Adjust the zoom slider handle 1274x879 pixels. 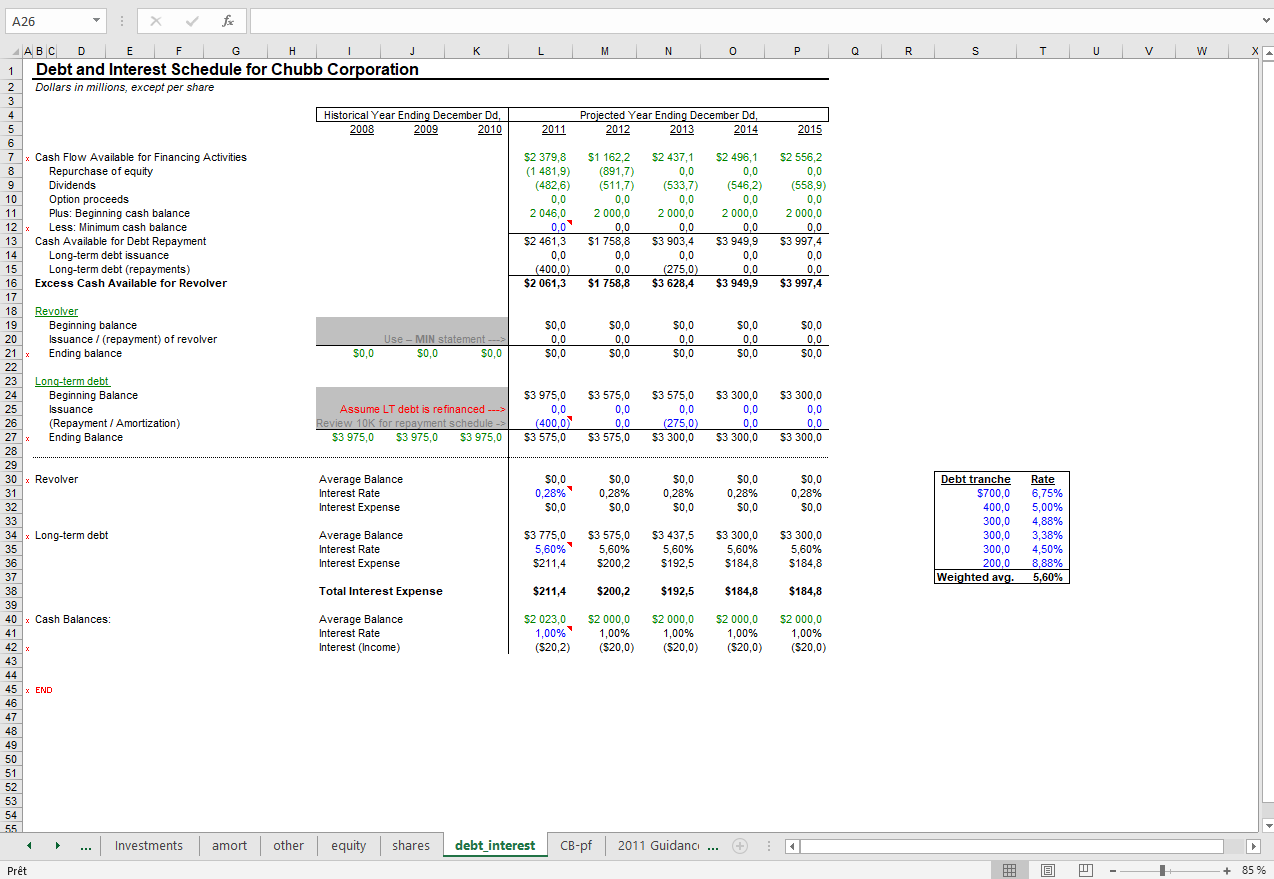(x=1162, y=870)
